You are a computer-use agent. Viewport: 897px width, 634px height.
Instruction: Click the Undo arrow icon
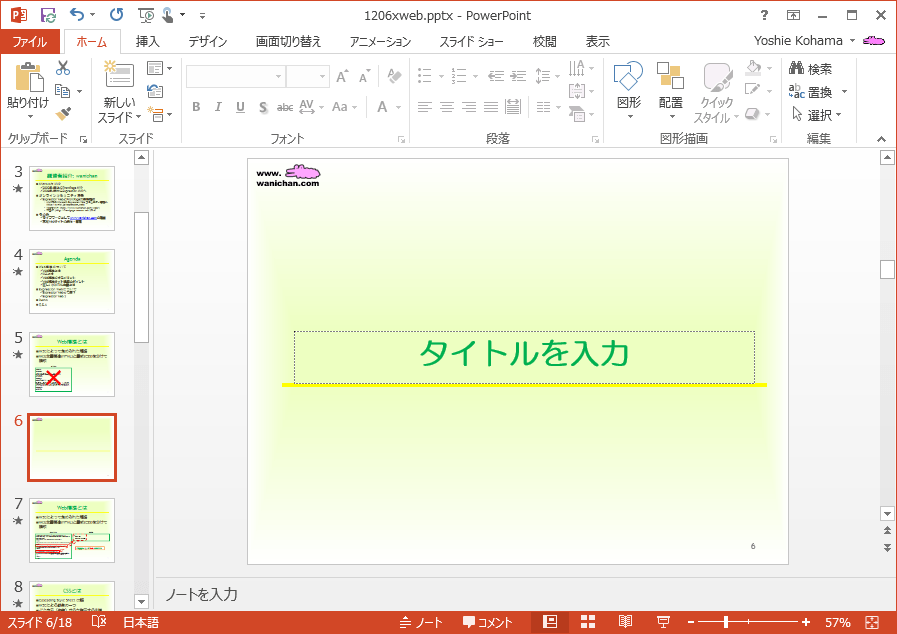(x=78, y=15)
